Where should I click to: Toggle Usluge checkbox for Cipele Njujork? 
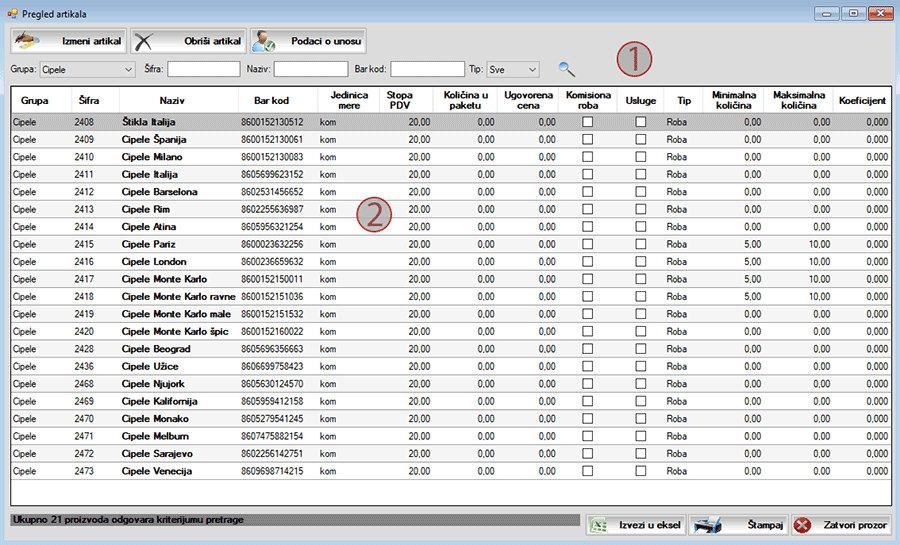(x=641, y=384)
